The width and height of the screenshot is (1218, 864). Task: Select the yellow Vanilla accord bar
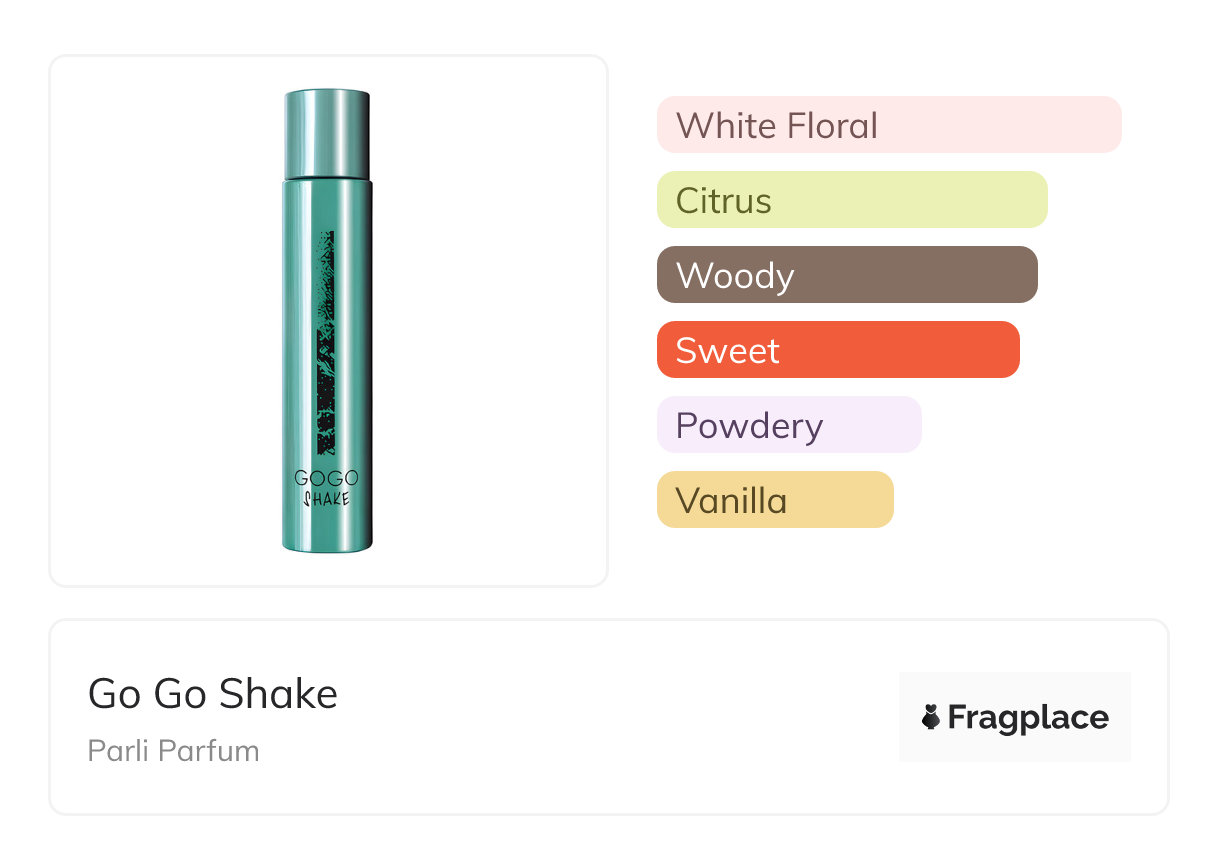click(774, 500)
